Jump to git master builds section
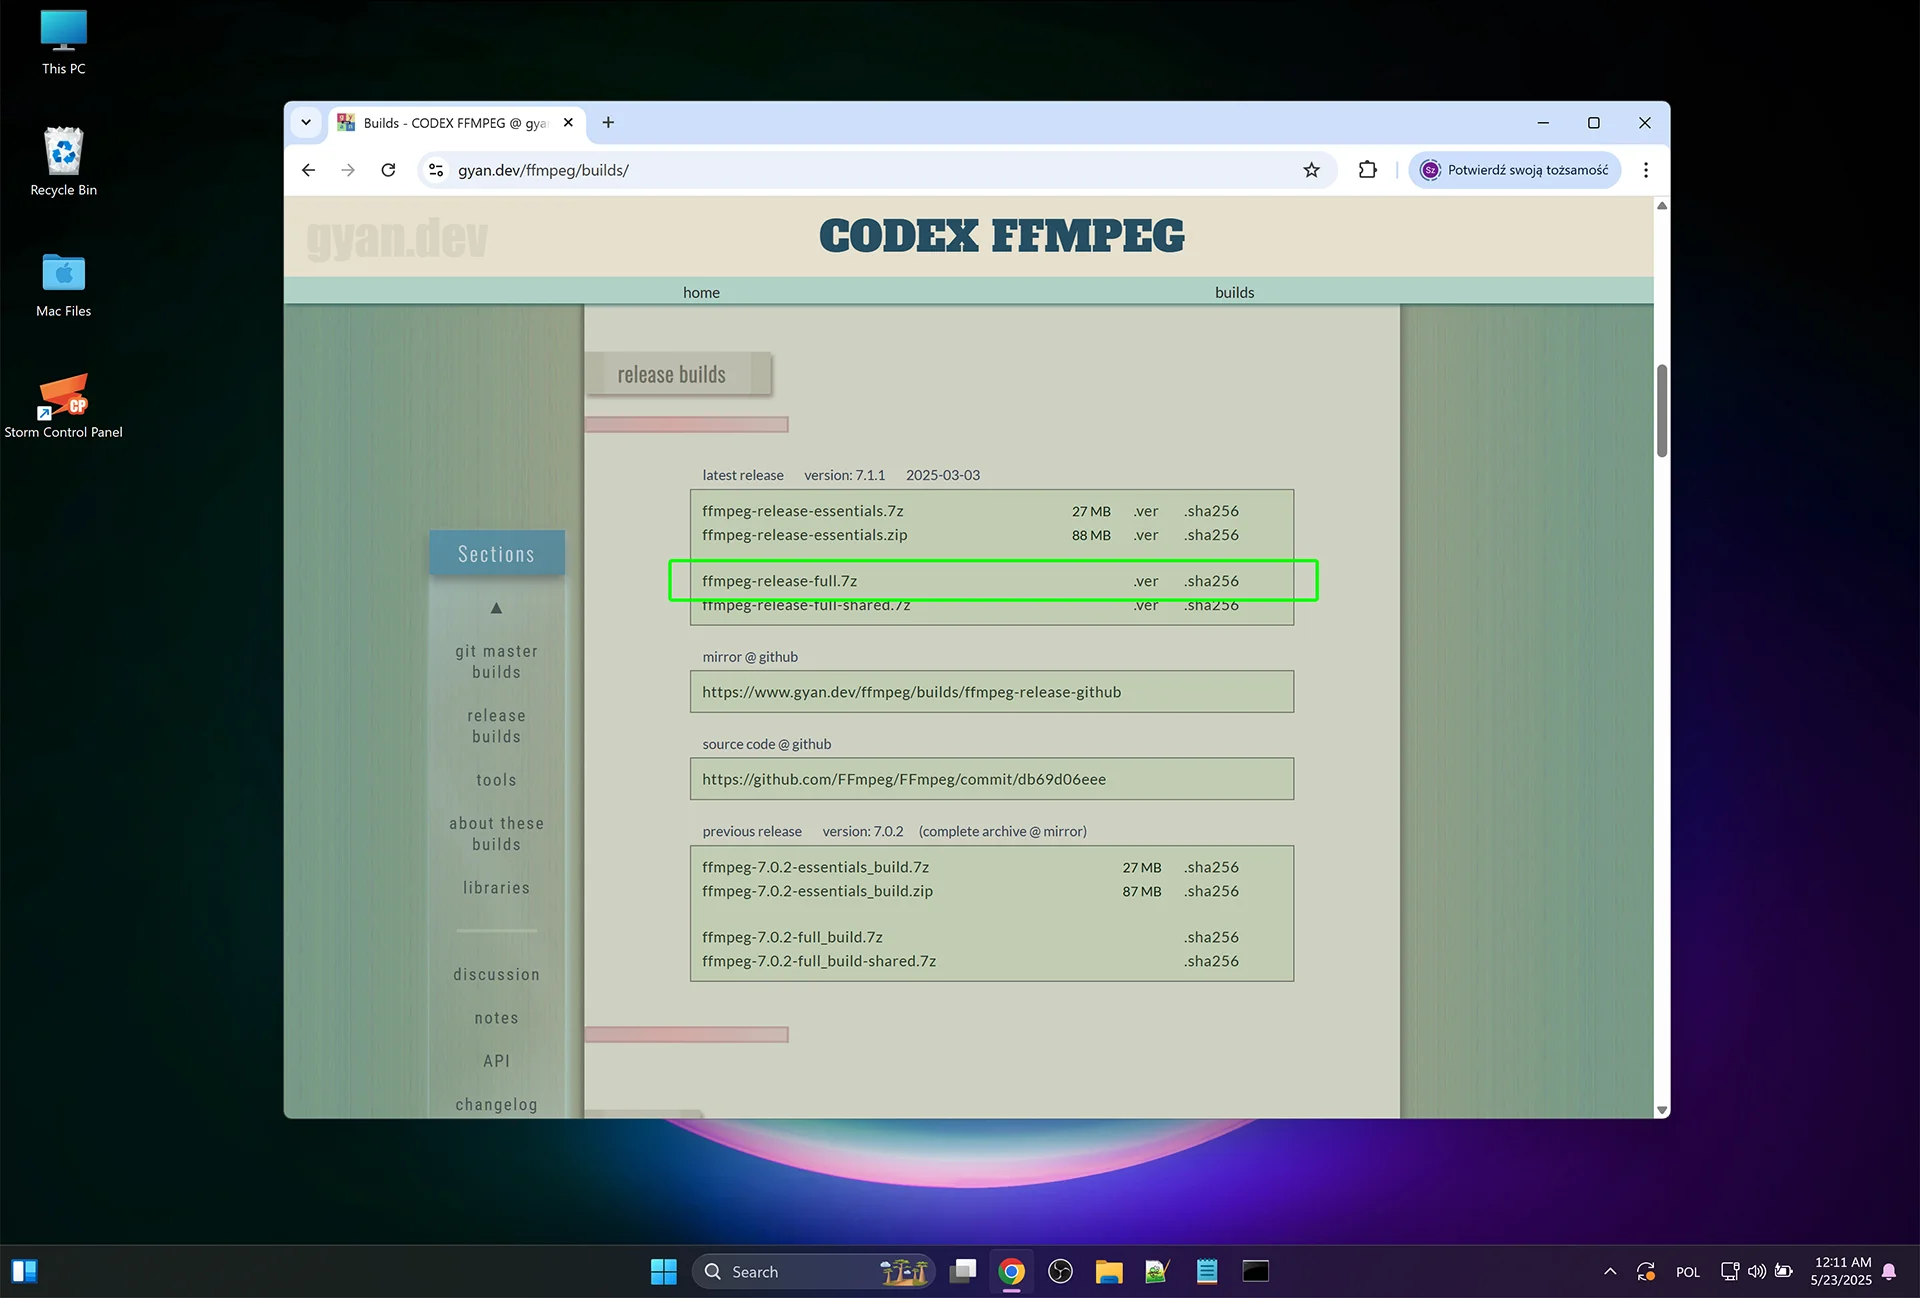This screenshot has height=1298, width=1920. (496, 662)
